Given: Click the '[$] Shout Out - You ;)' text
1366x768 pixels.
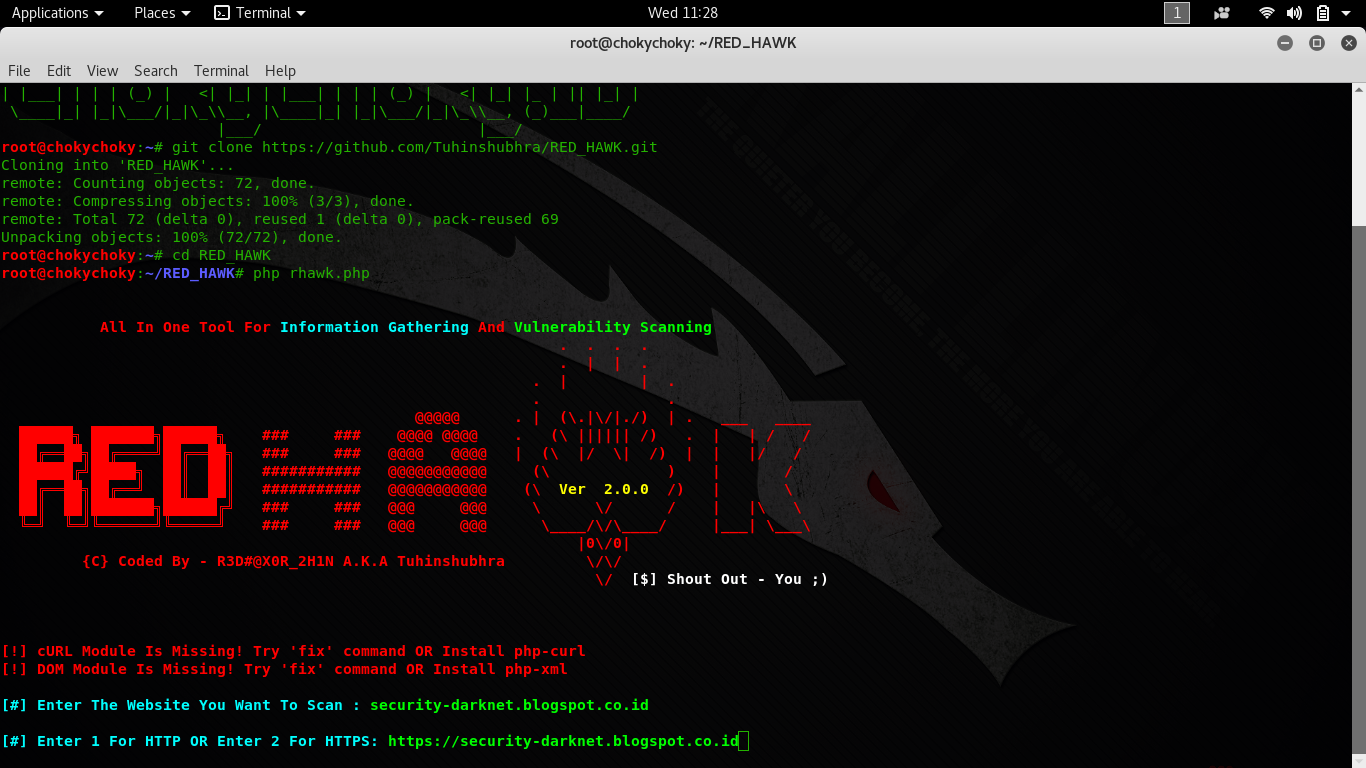Looking at the screenshot, I should point(730,579).
